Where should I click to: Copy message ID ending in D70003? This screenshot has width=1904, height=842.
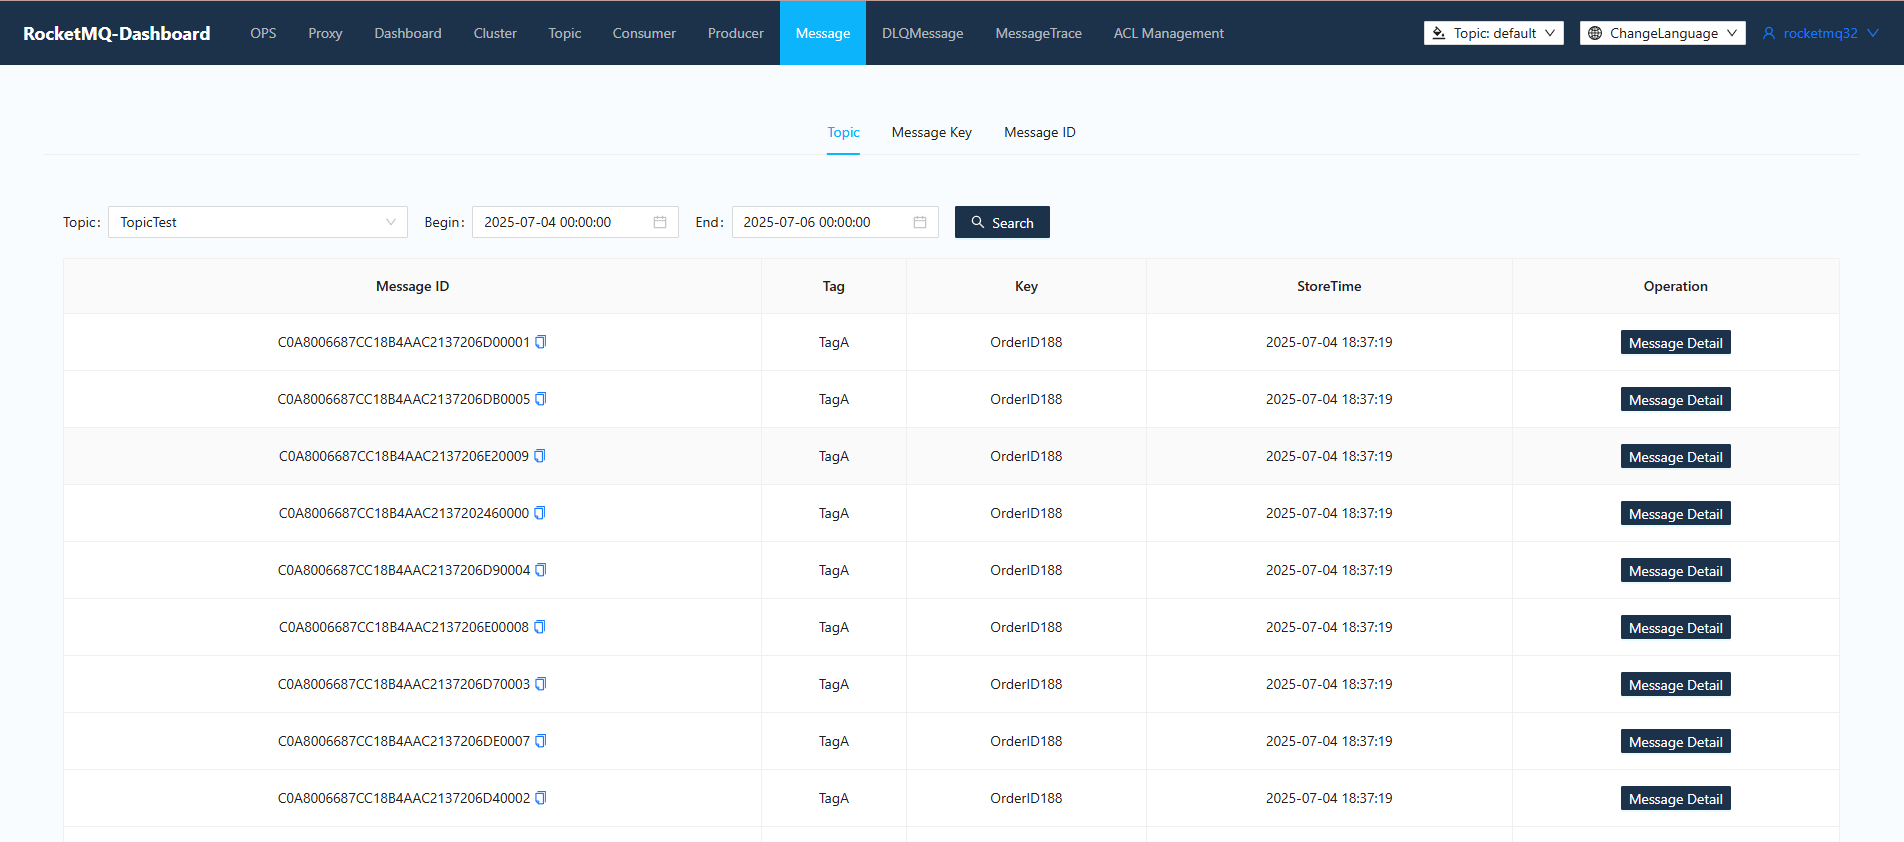(x=541, y=684)
